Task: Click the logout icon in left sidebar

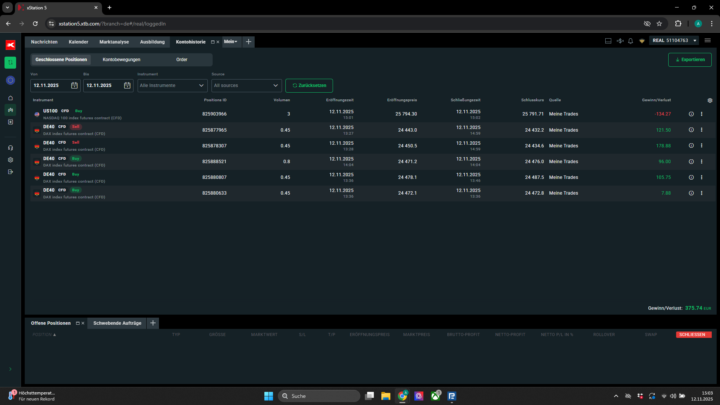Action: [10, 172]
